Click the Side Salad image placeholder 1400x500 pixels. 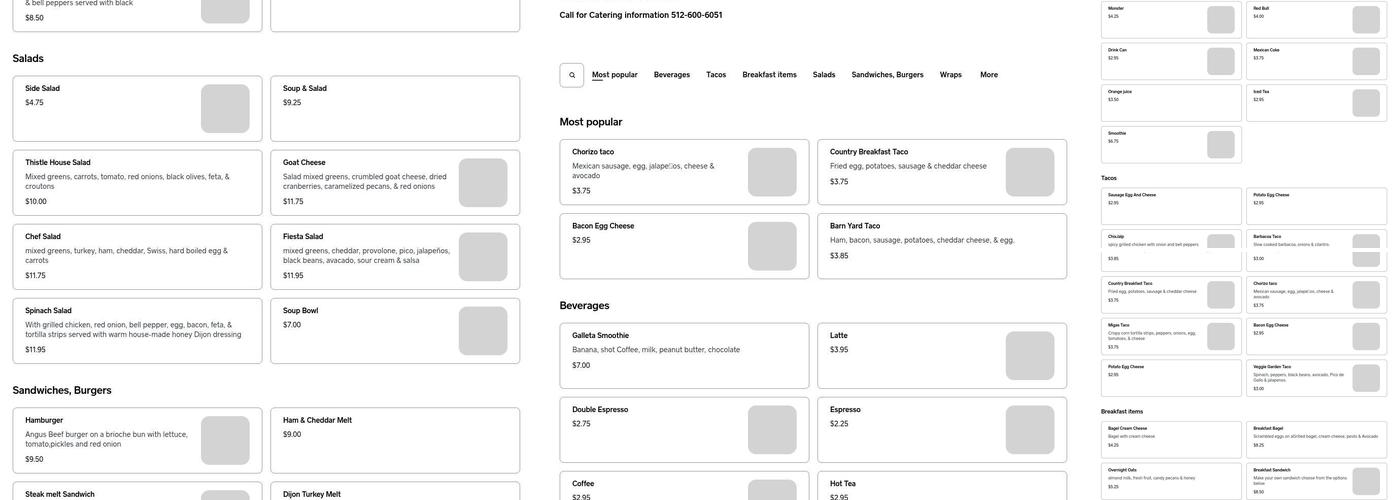[x=225, y=108]
